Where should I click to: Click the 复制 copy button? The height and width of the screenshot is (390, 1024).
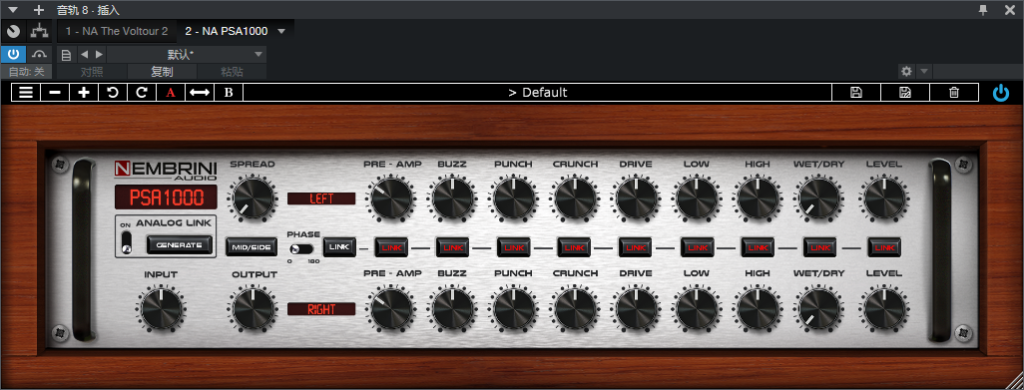pyautogui.click(x=162, y=72)
